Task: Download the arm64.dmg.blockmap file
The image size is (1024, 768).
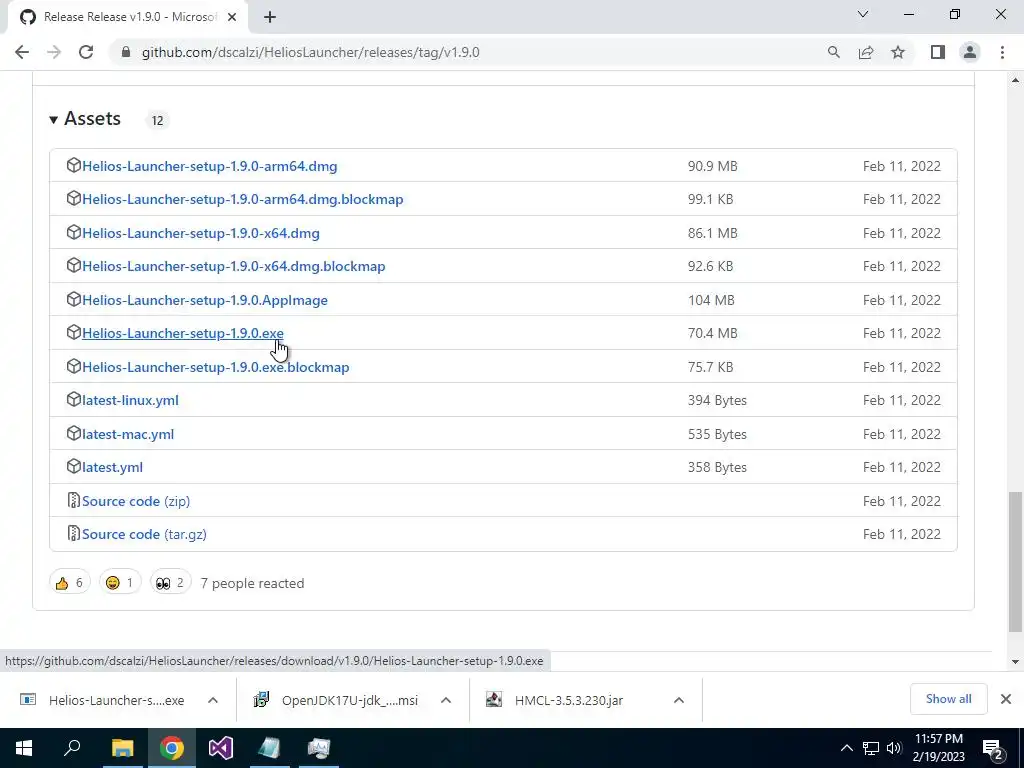Action: click(242, 199)
